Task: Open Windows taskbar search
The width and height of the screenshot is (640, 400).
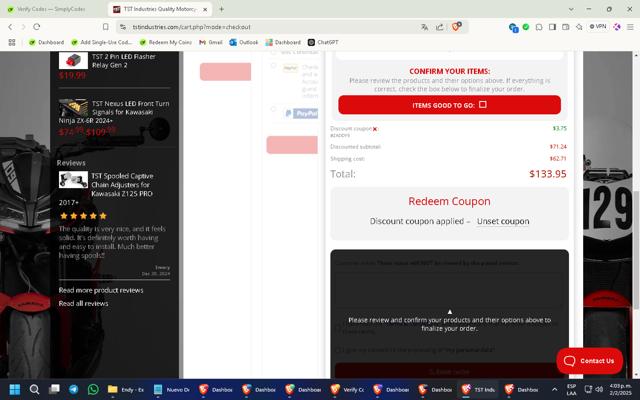Action: tap(34, 389)
